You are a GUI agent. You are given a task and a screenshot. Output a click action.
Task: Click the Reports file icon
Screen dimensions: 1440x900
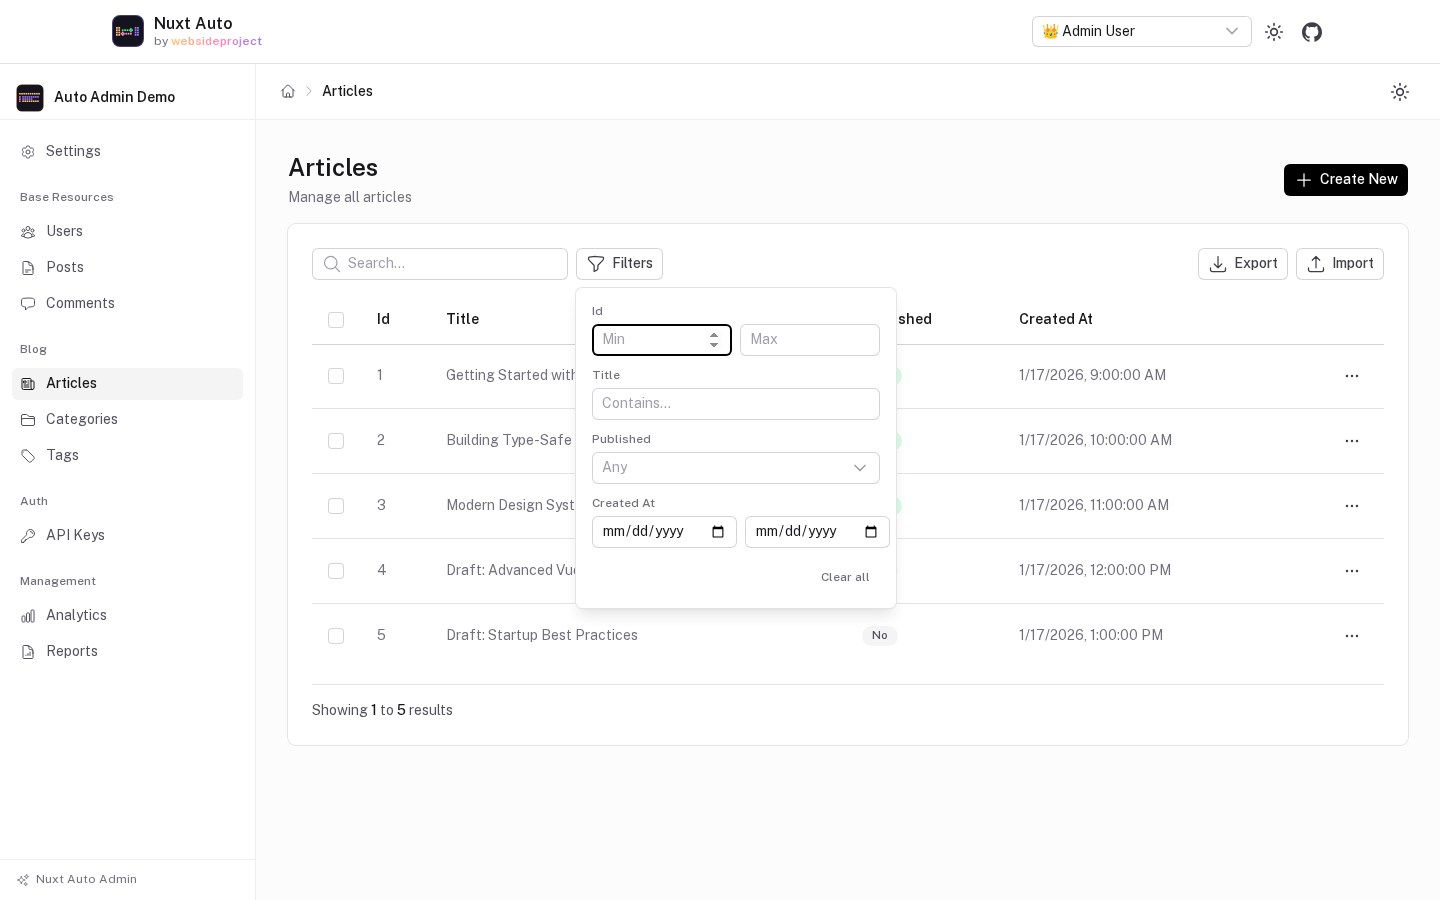tap(28, 652)
